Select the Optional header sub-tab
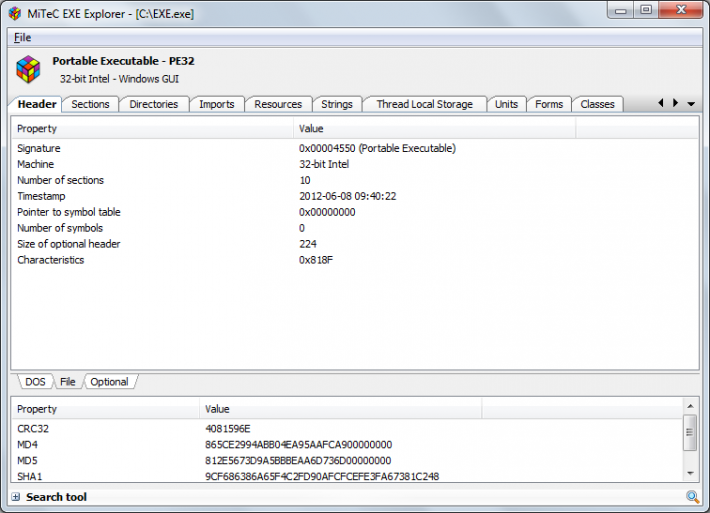Screen dimensions: 710x513 [x=109, y=382]
